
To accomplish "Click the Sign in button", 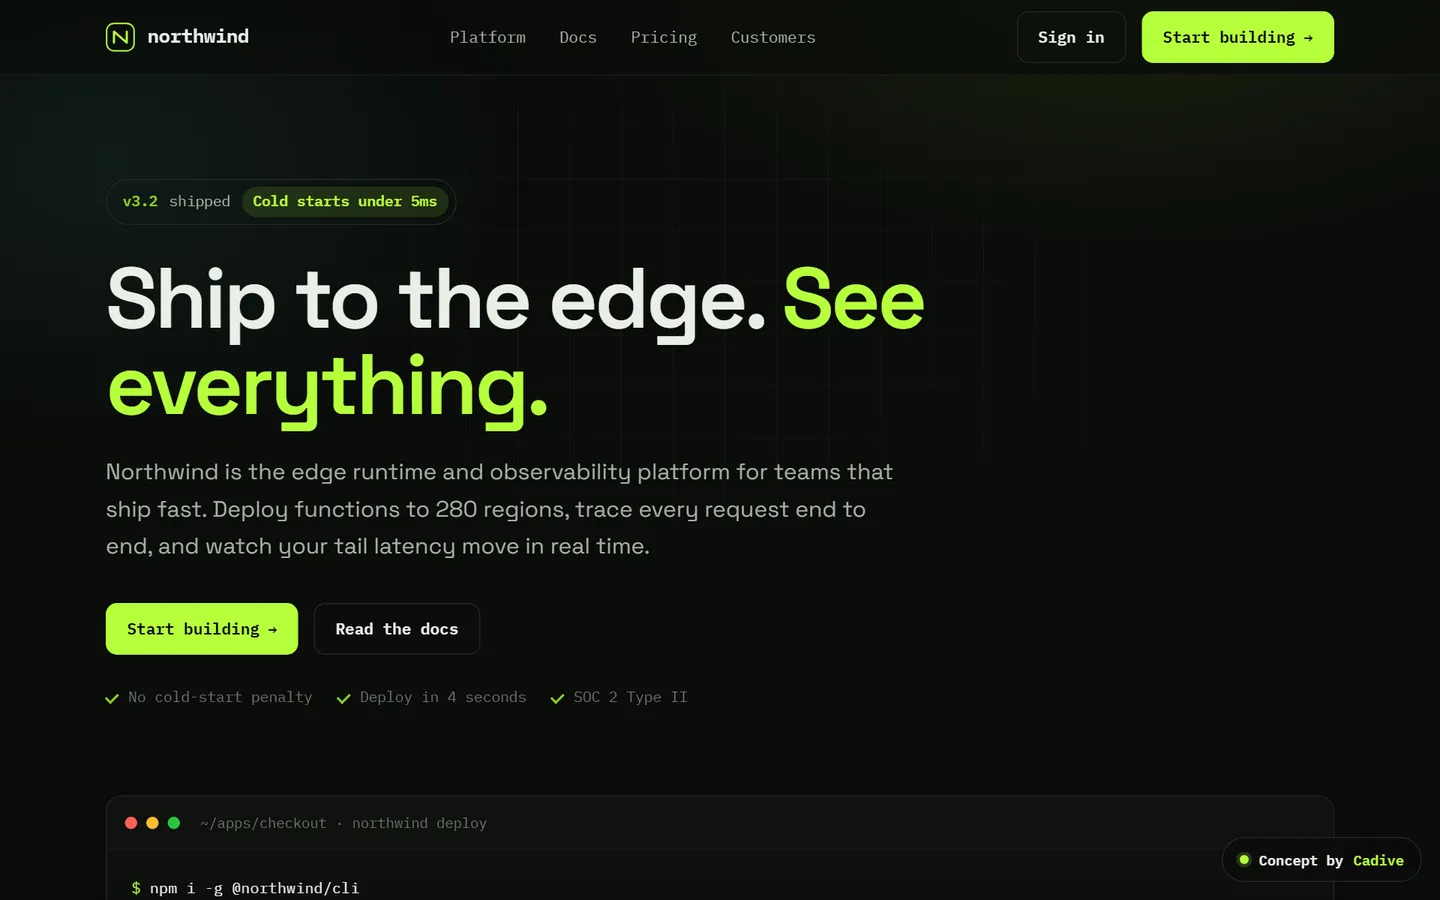I will click(x=1071, y=37).
